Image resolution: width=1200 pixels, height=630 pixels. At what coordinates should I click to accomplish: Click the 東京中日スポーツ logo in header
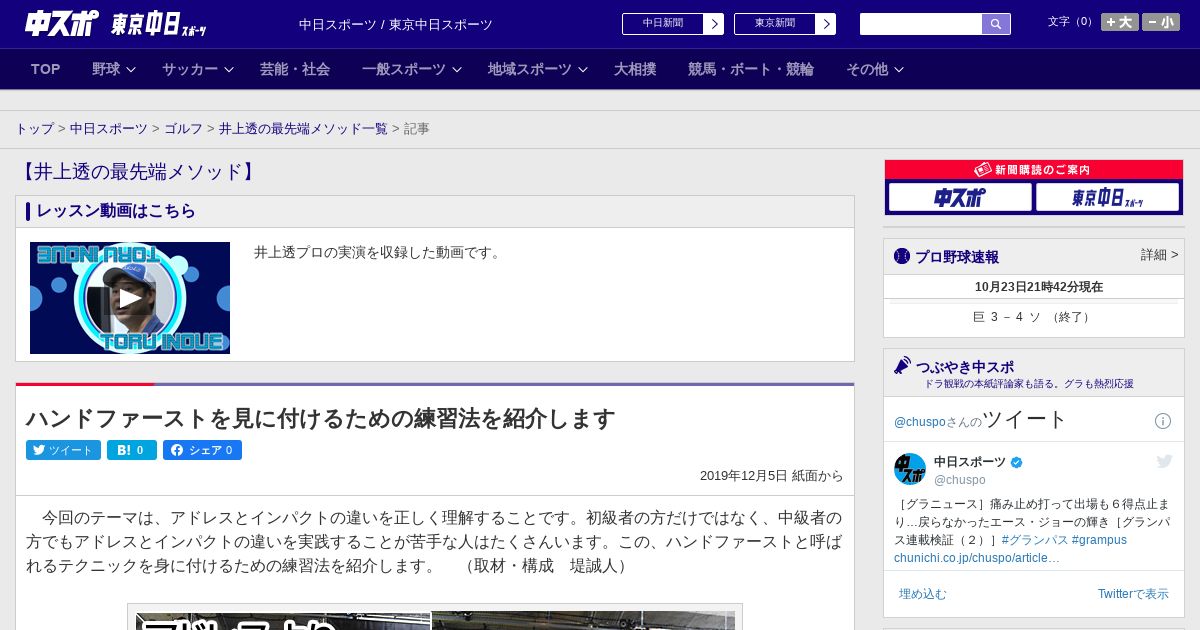[159, 24]
